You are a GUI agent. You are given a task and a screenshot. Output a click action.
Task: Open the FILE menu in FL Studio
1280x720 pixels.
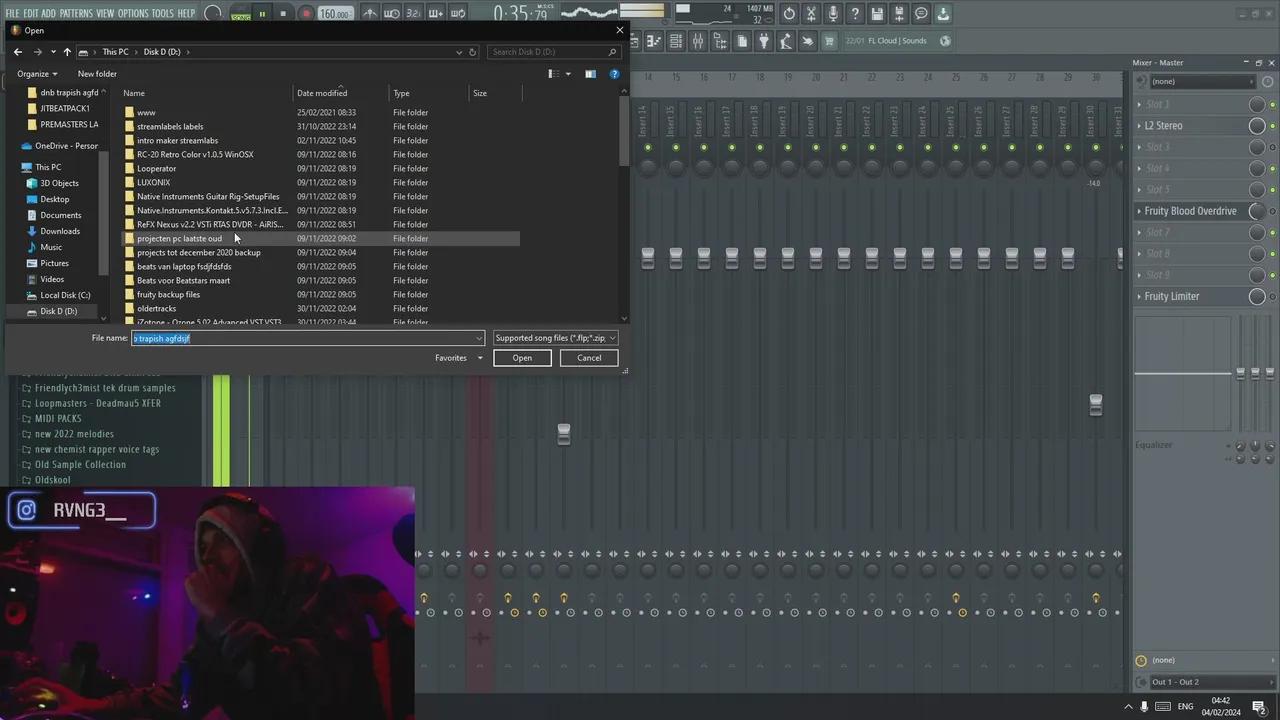(x=12, y=14)
